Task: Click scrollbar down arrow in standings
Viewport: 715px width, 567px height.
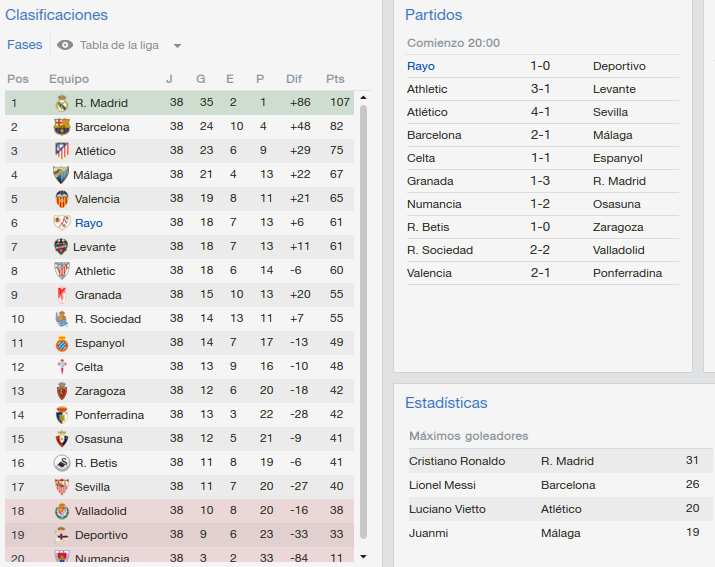Action: click(x=363, y=557)
